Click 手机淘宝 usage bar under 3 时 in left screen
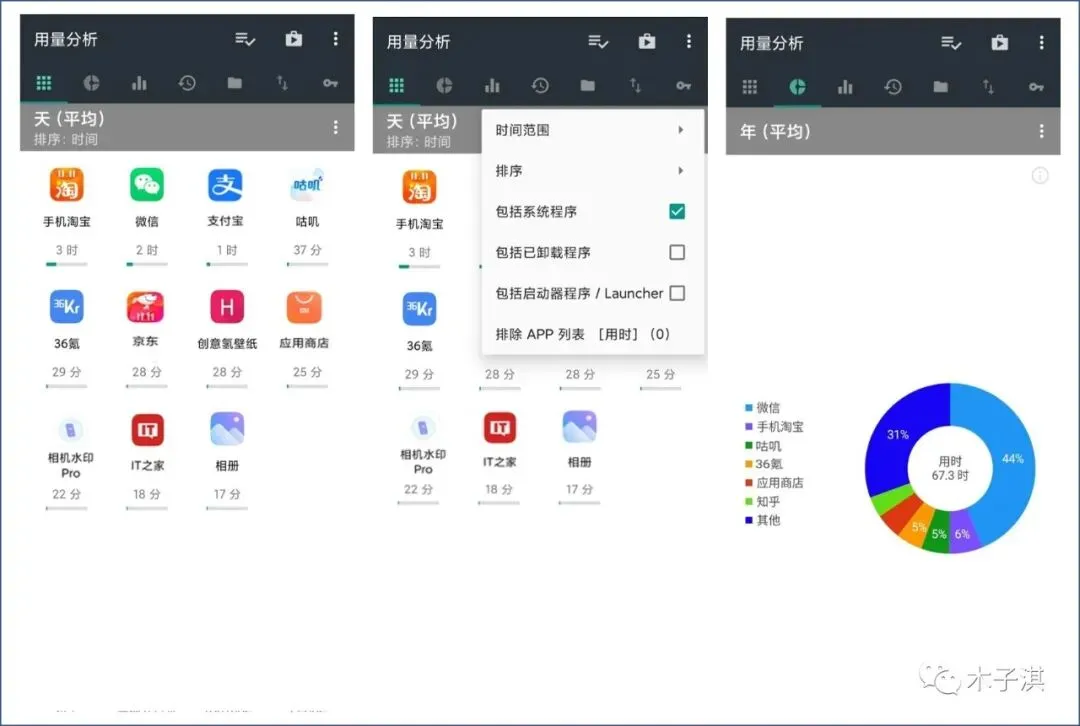 [67, 265]
